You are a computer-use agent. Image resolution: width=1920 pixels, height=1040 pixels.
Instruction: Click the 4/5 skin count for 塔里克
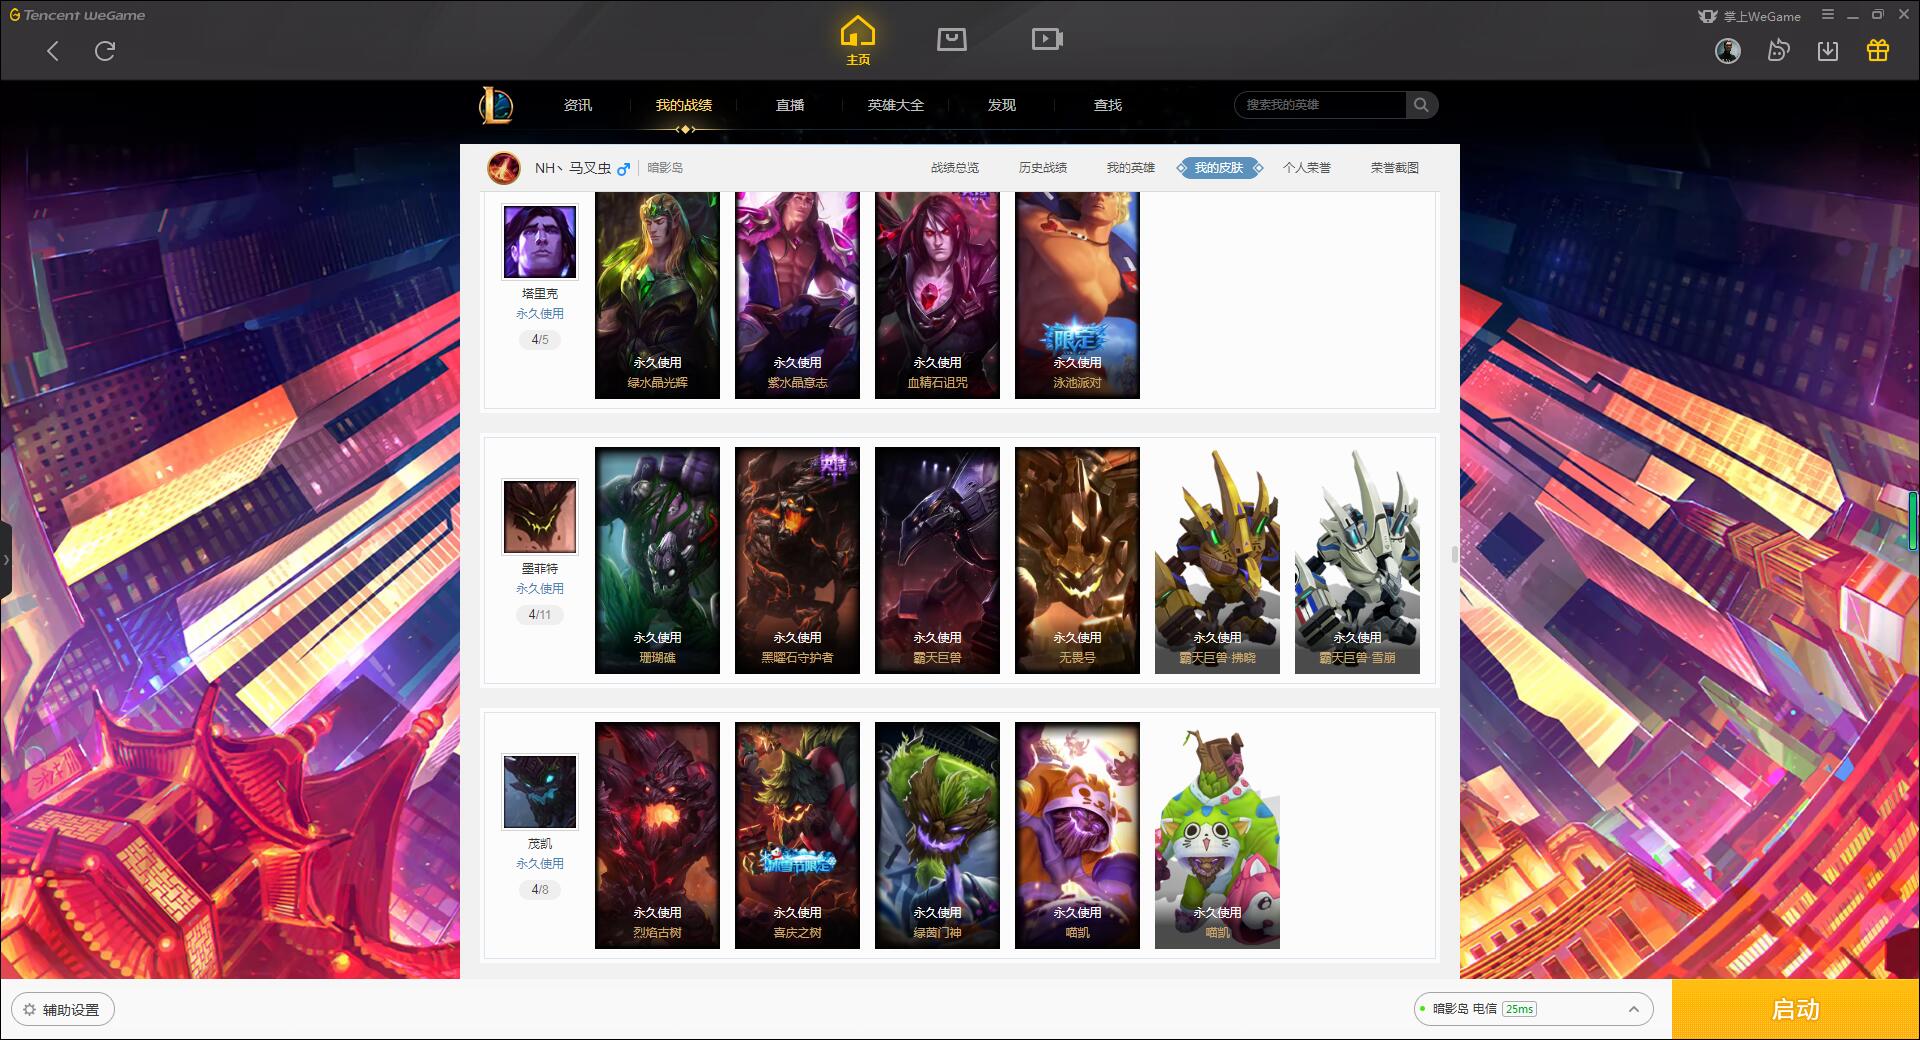(540, 340)
